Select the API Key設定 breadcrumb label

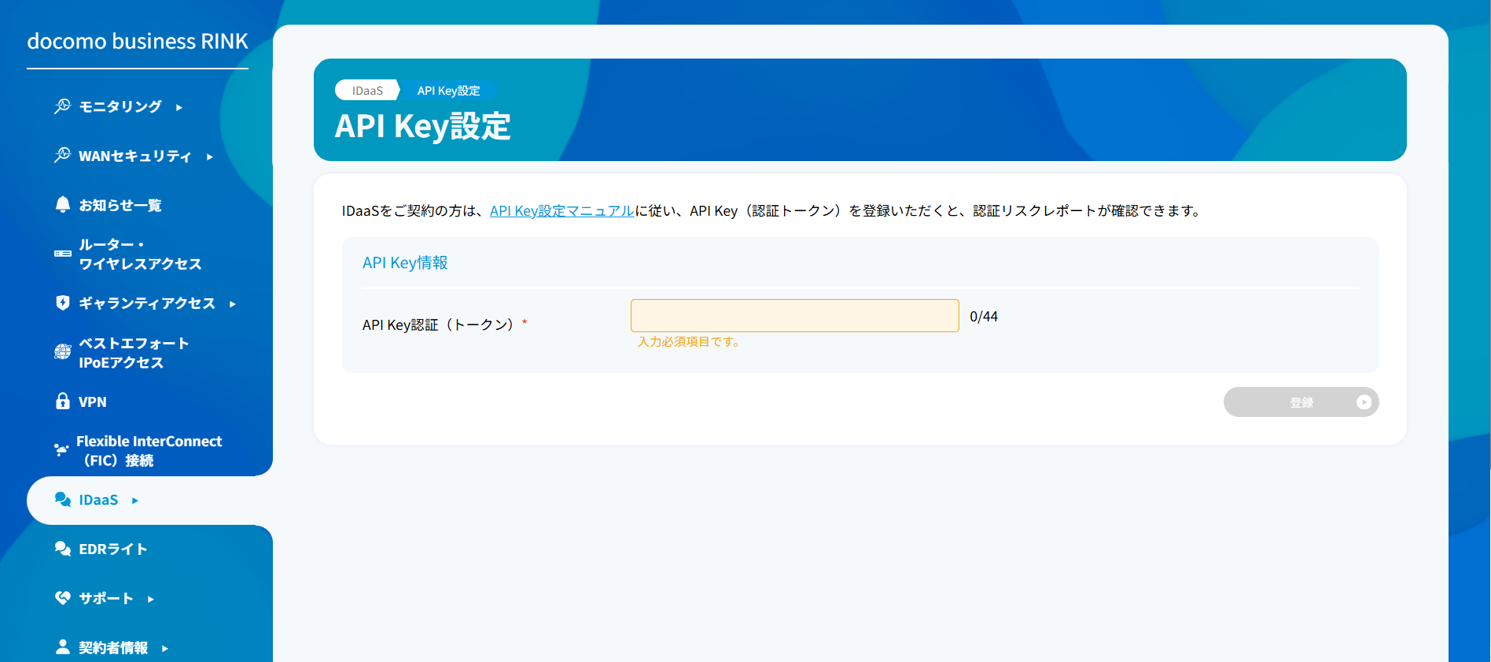[x=450, y=89]
